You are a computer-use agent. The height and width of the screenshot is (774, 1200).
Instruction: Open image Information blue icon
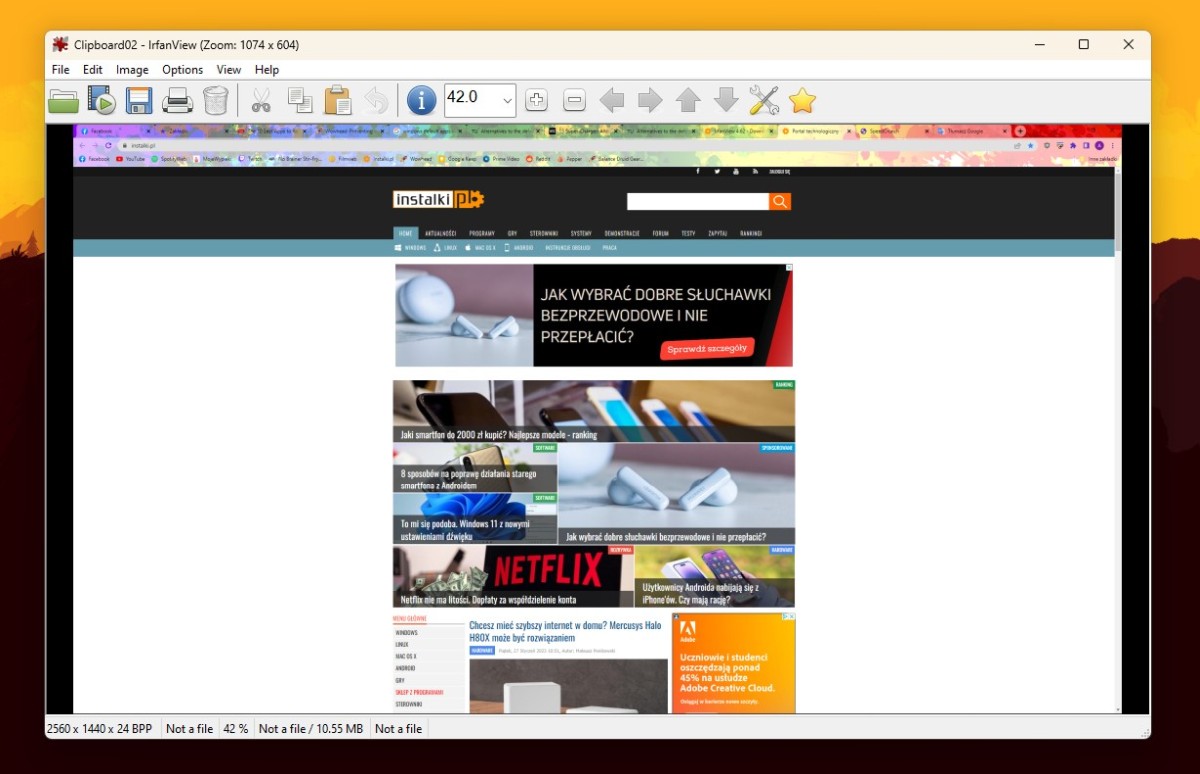(421, 100)
